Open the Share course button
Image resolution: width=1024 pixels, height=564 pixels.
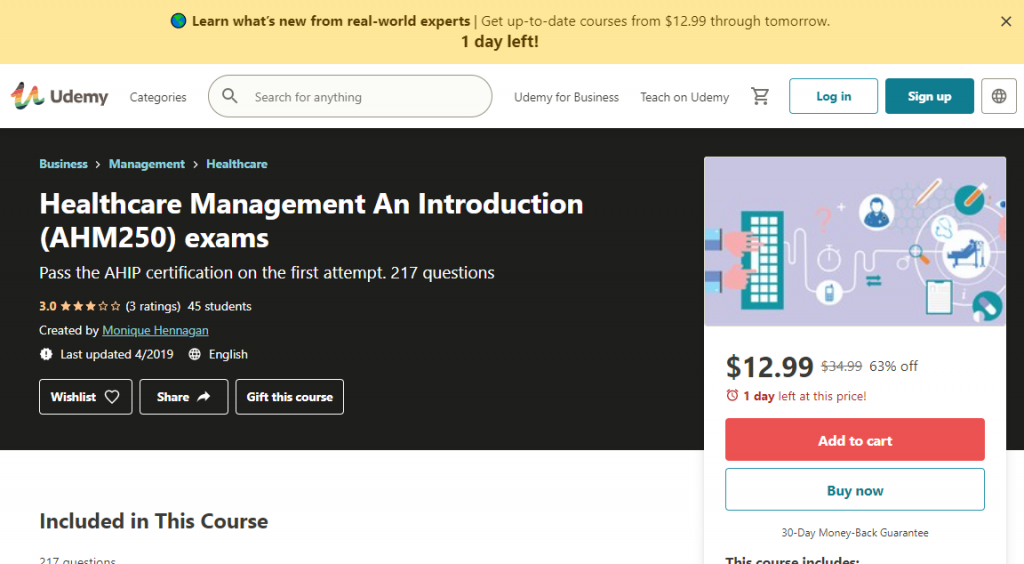pos(184,397)
